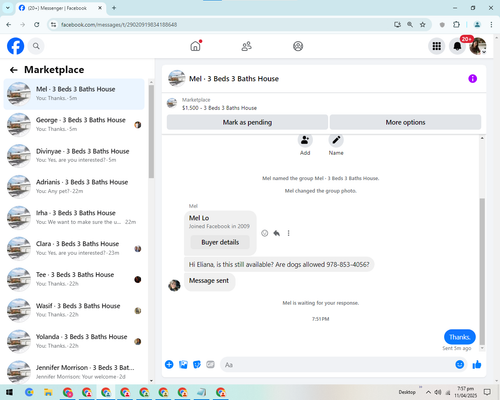Open more options for Mel Lo message
The width and height of the screenshot is (500, 400).
click(x=288, y=233)
